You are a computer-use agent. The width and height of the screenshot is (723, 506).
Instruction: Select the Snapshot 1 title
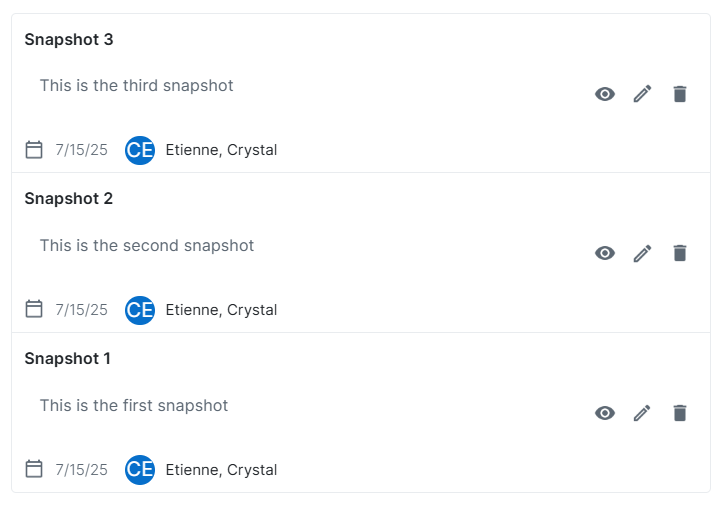click(68, 359)
